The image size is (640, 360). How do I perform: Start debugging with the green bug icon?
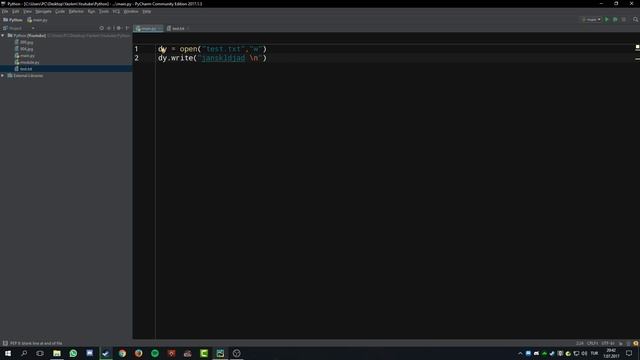(615, 20)
